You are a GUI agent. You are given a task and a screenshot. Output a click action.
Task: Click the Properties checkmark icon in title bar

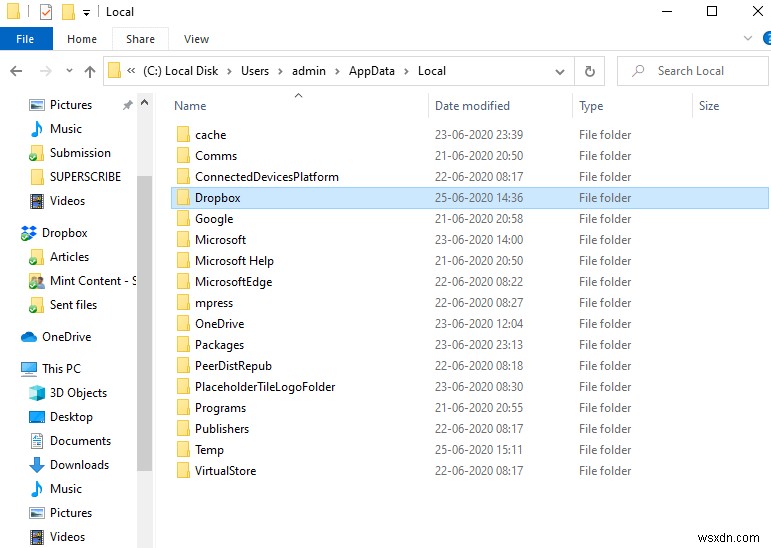pos(46,11)
